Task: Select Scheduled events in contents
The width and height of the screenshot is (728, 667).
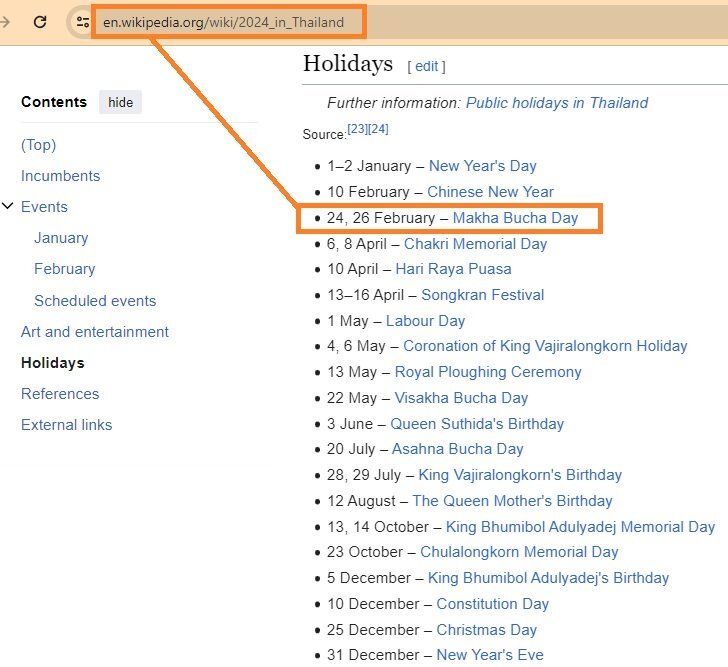Action: pos(95,301)
